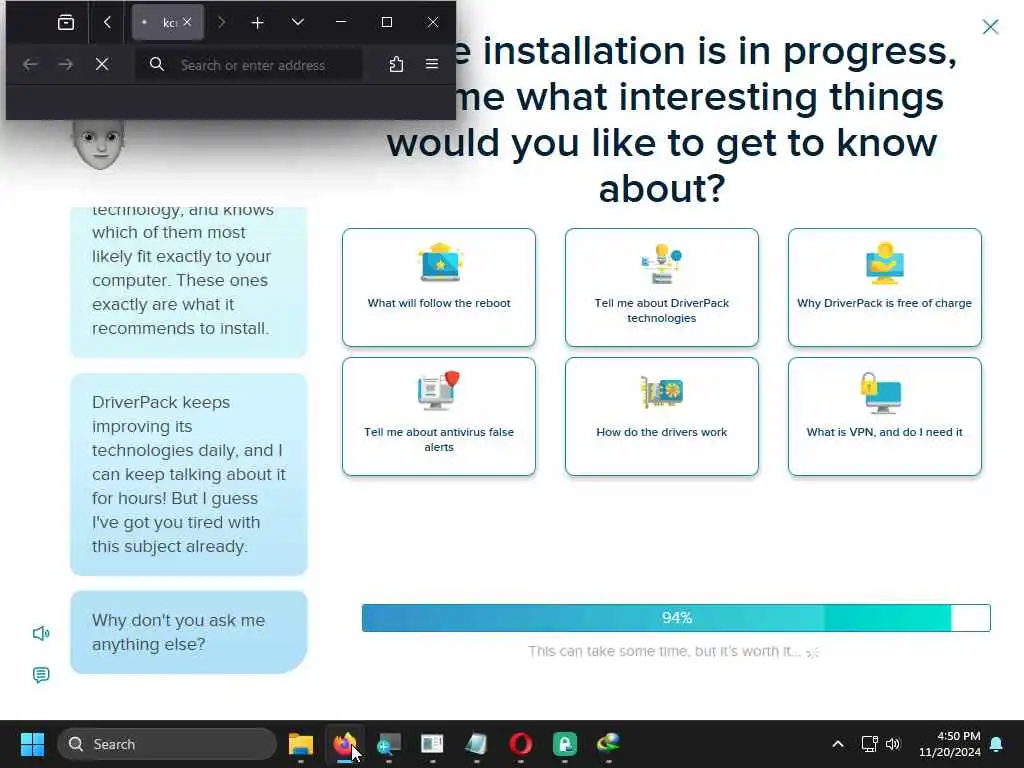Click the magnifier icon in the address bar
This screenshot has height=768, width=1024.
pyautogui.click(x=157, y=64)
